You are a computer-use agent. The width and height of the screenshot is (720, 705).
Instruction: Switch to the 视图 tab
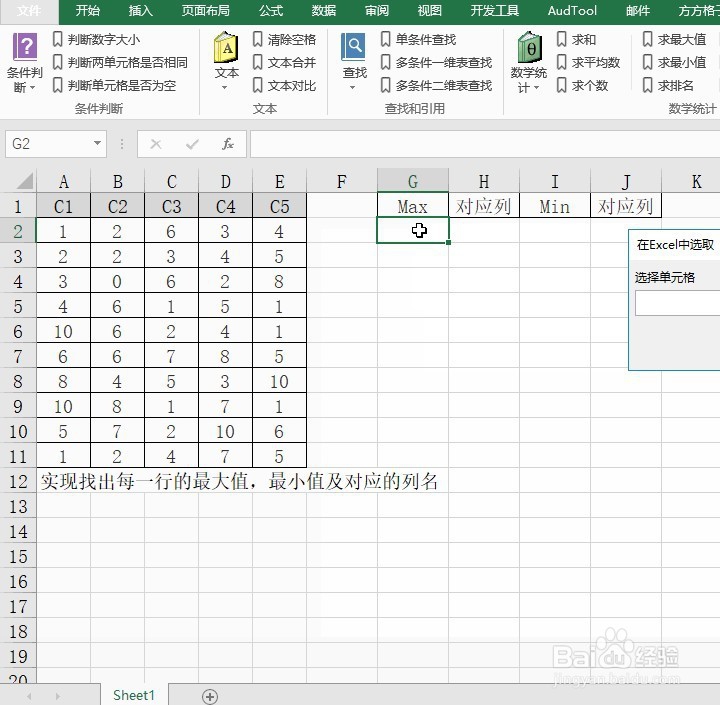click(430, 11)
